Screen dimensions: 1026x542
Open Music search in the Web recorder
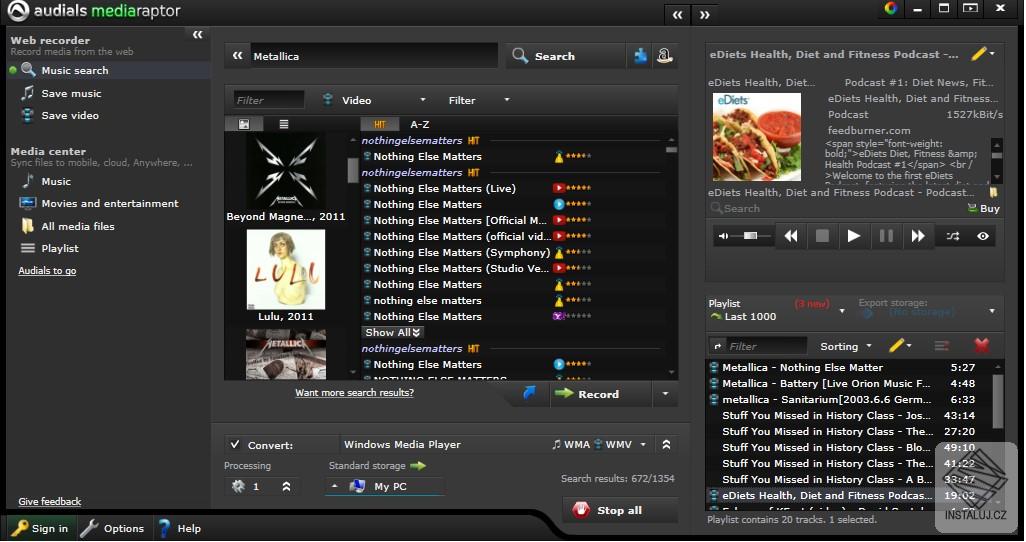[x=74, y=71]
